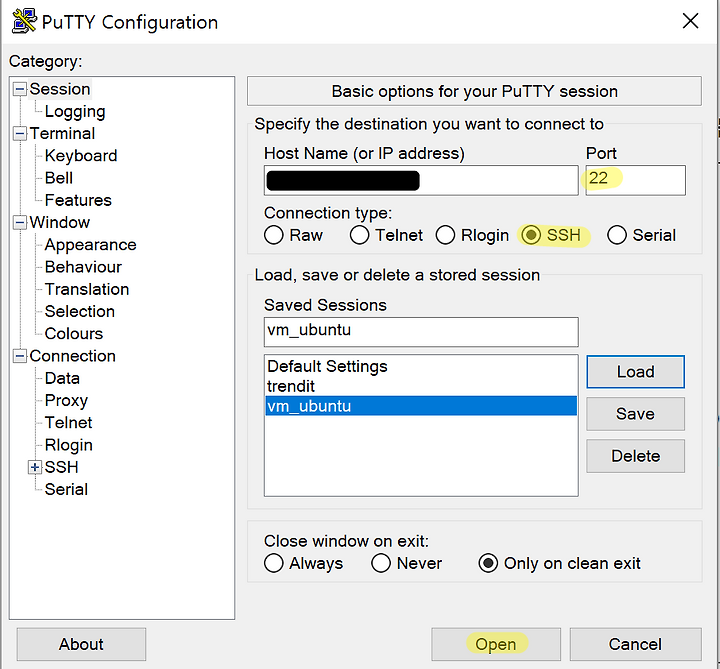
Task: Select Default Settings in sessions list
Action: pos(421,366)
